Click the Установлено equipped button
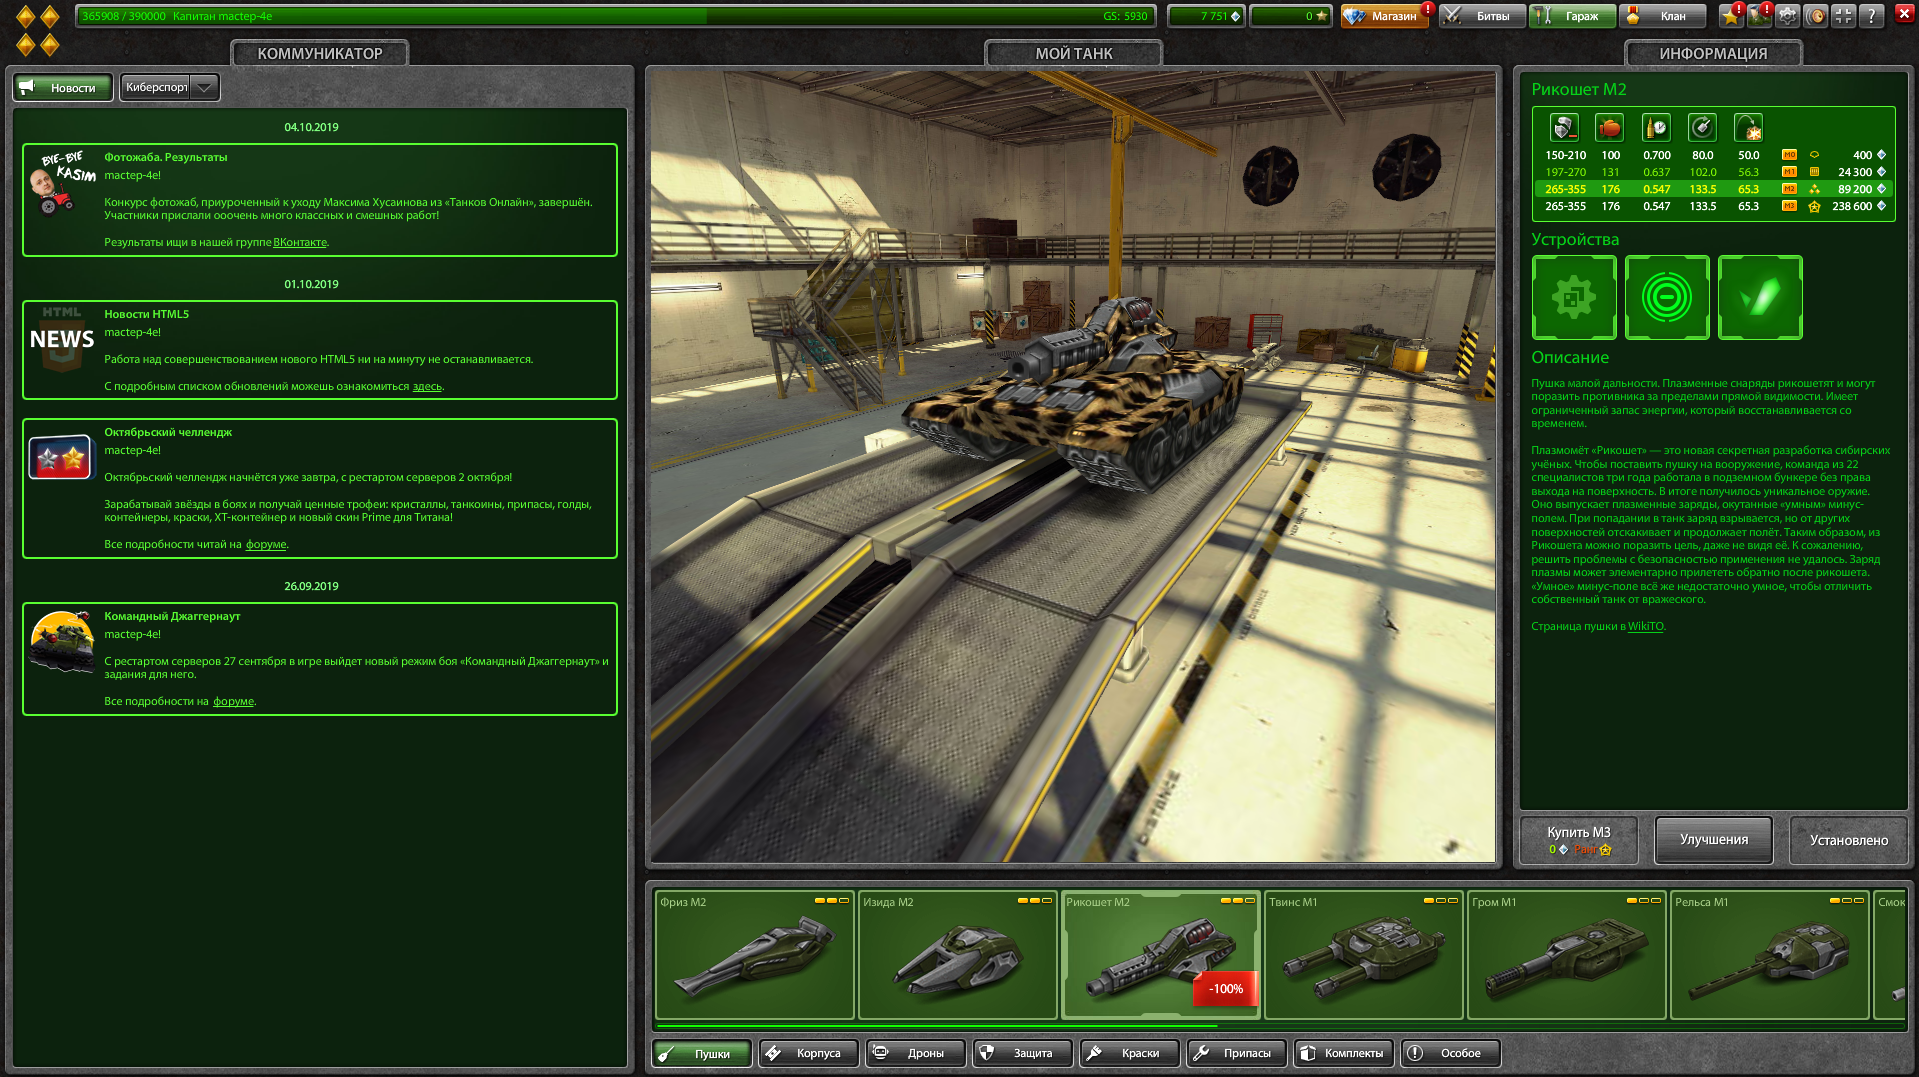 click(1849, 840)
